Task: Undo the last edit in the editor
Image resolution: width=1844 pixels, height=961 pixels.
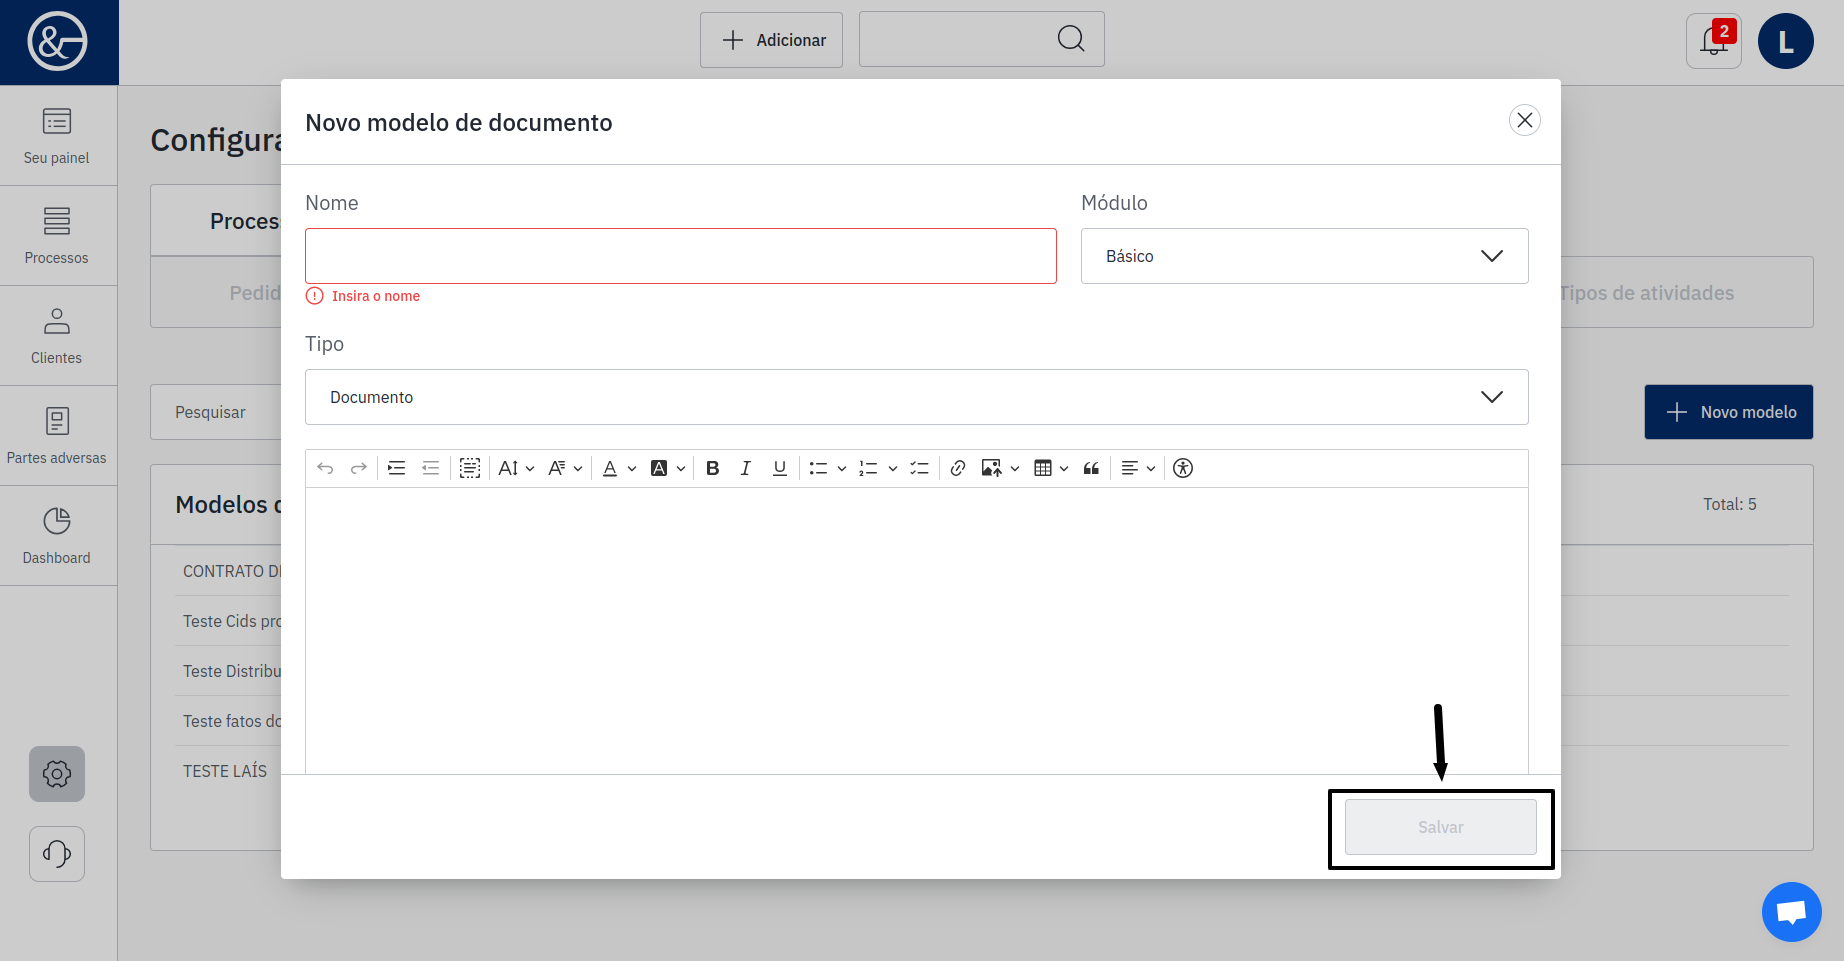Action: (325, 468)
